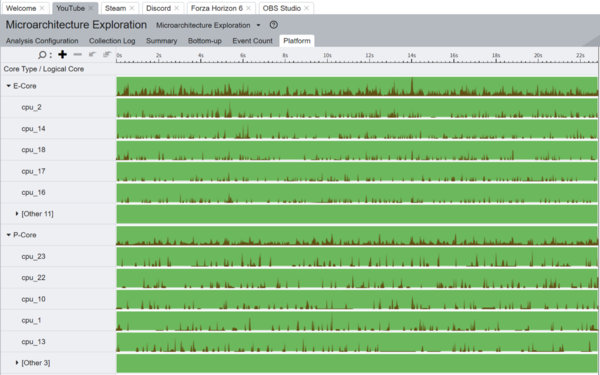Select the cpu_2 row label
Screen dimensions: 600x375
(x=31, y=107)
